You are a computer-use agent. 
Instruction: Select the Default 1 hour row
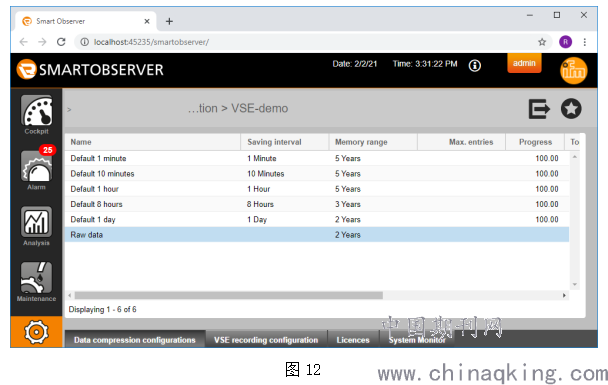click(317, 189)
